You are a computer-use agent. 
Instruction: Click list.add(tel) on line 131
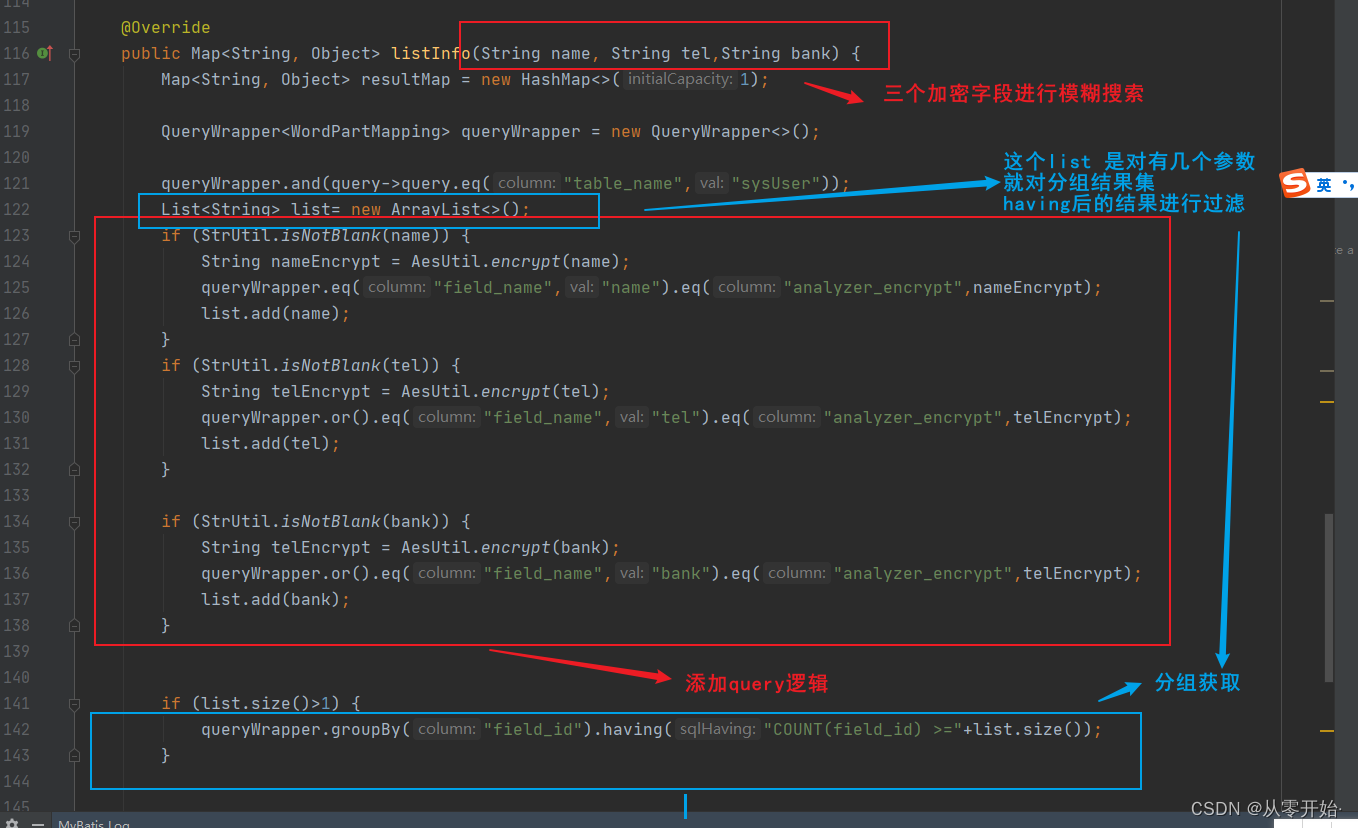tap(266, 443)
